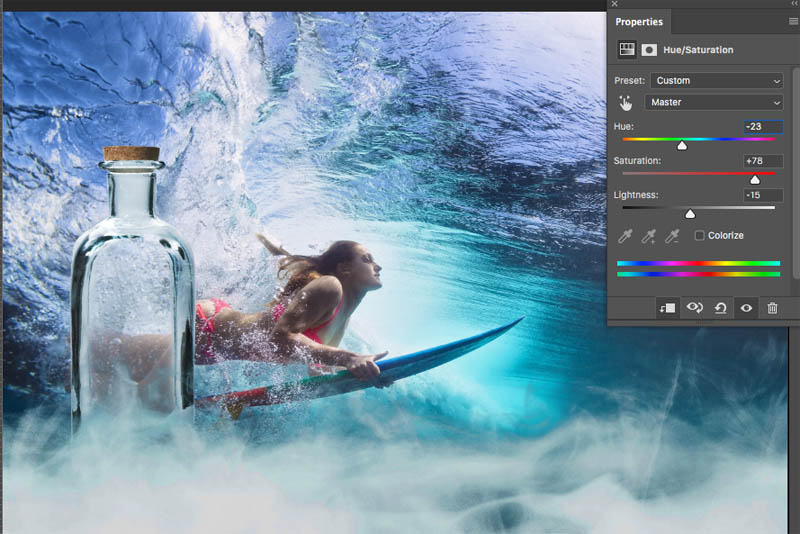Viewport: 800px width, 534px height.
Task: Open the Master channel dropdown
Action: [x=713, y=102]
